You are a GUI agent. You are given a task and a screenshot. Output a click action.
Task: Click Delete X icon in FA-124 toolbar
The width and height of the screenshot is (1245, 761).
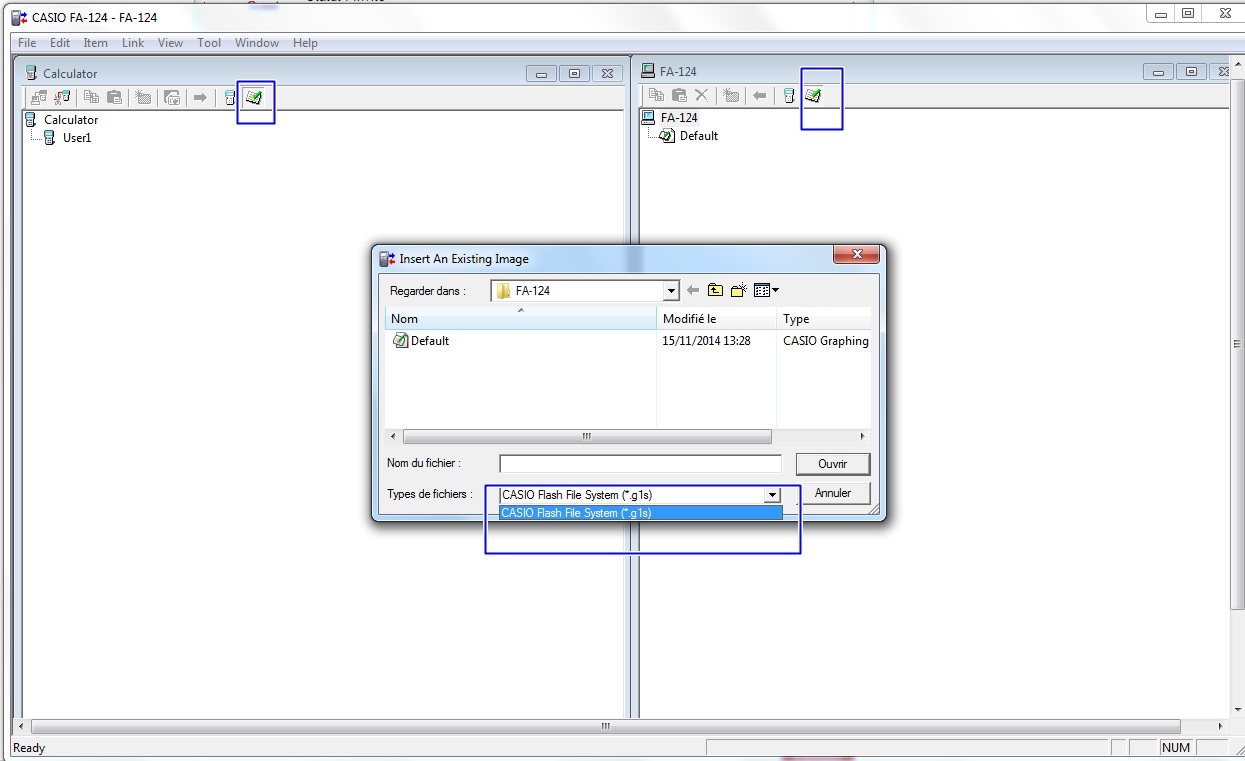click(x=701, y=95)
